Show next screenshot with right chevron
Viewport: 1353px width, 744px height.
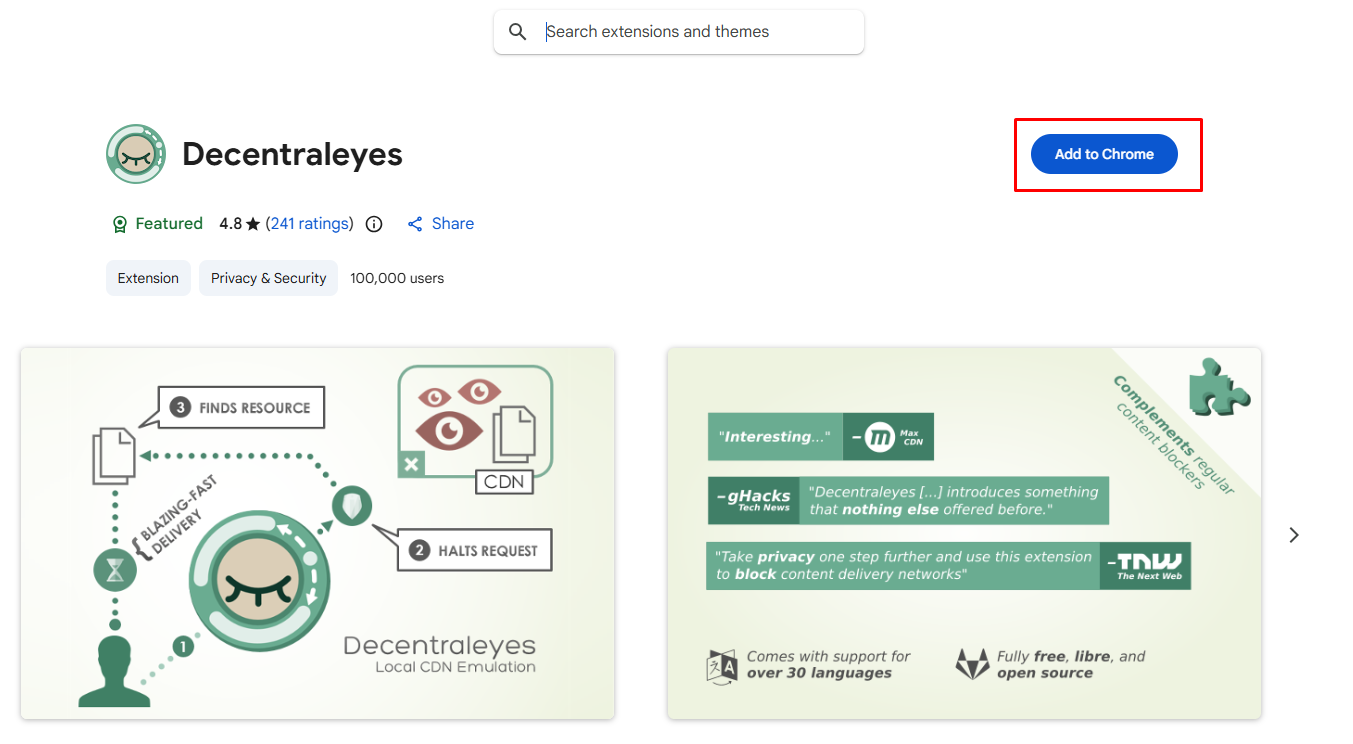coord(1294,535)
